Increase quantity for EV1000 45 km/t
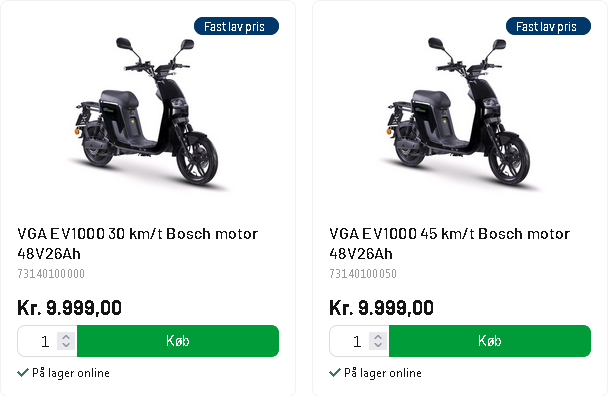 point(378,337)
